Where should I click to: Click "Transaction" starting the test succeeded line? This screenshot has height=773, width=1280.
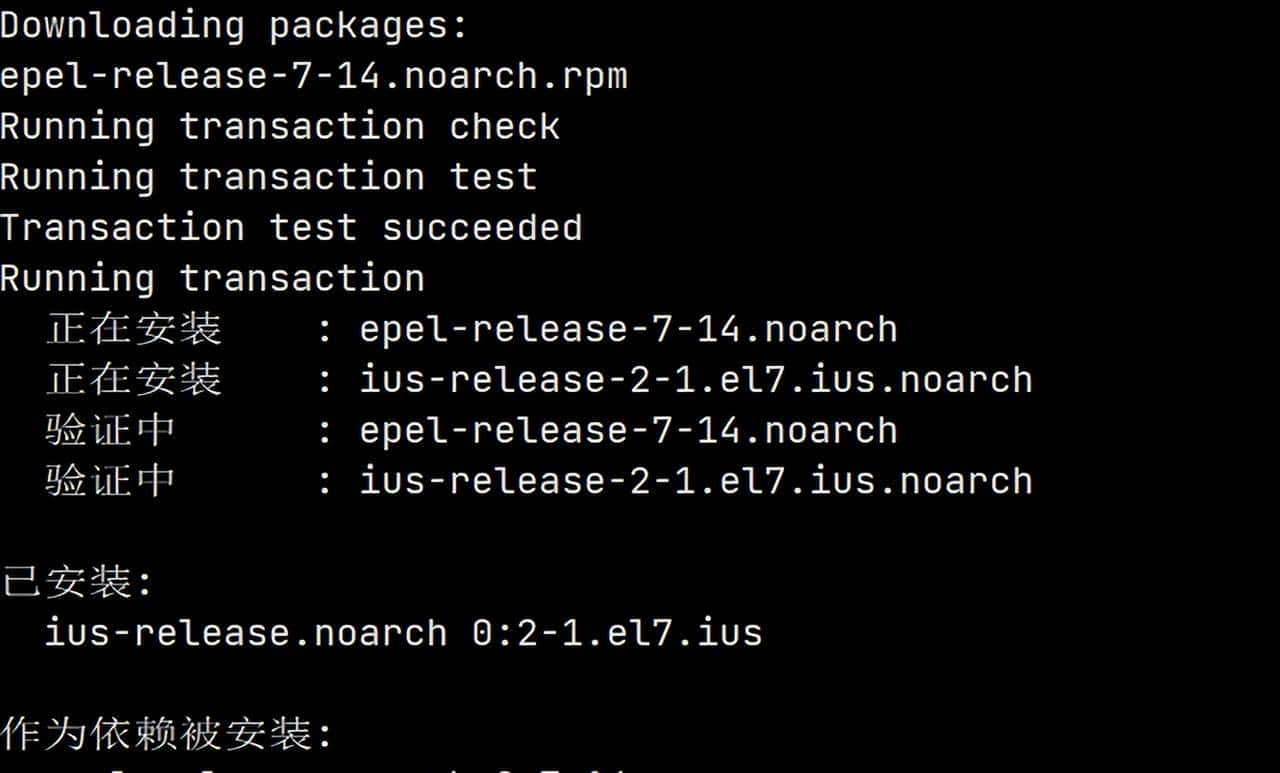click(x=122, y=228)
